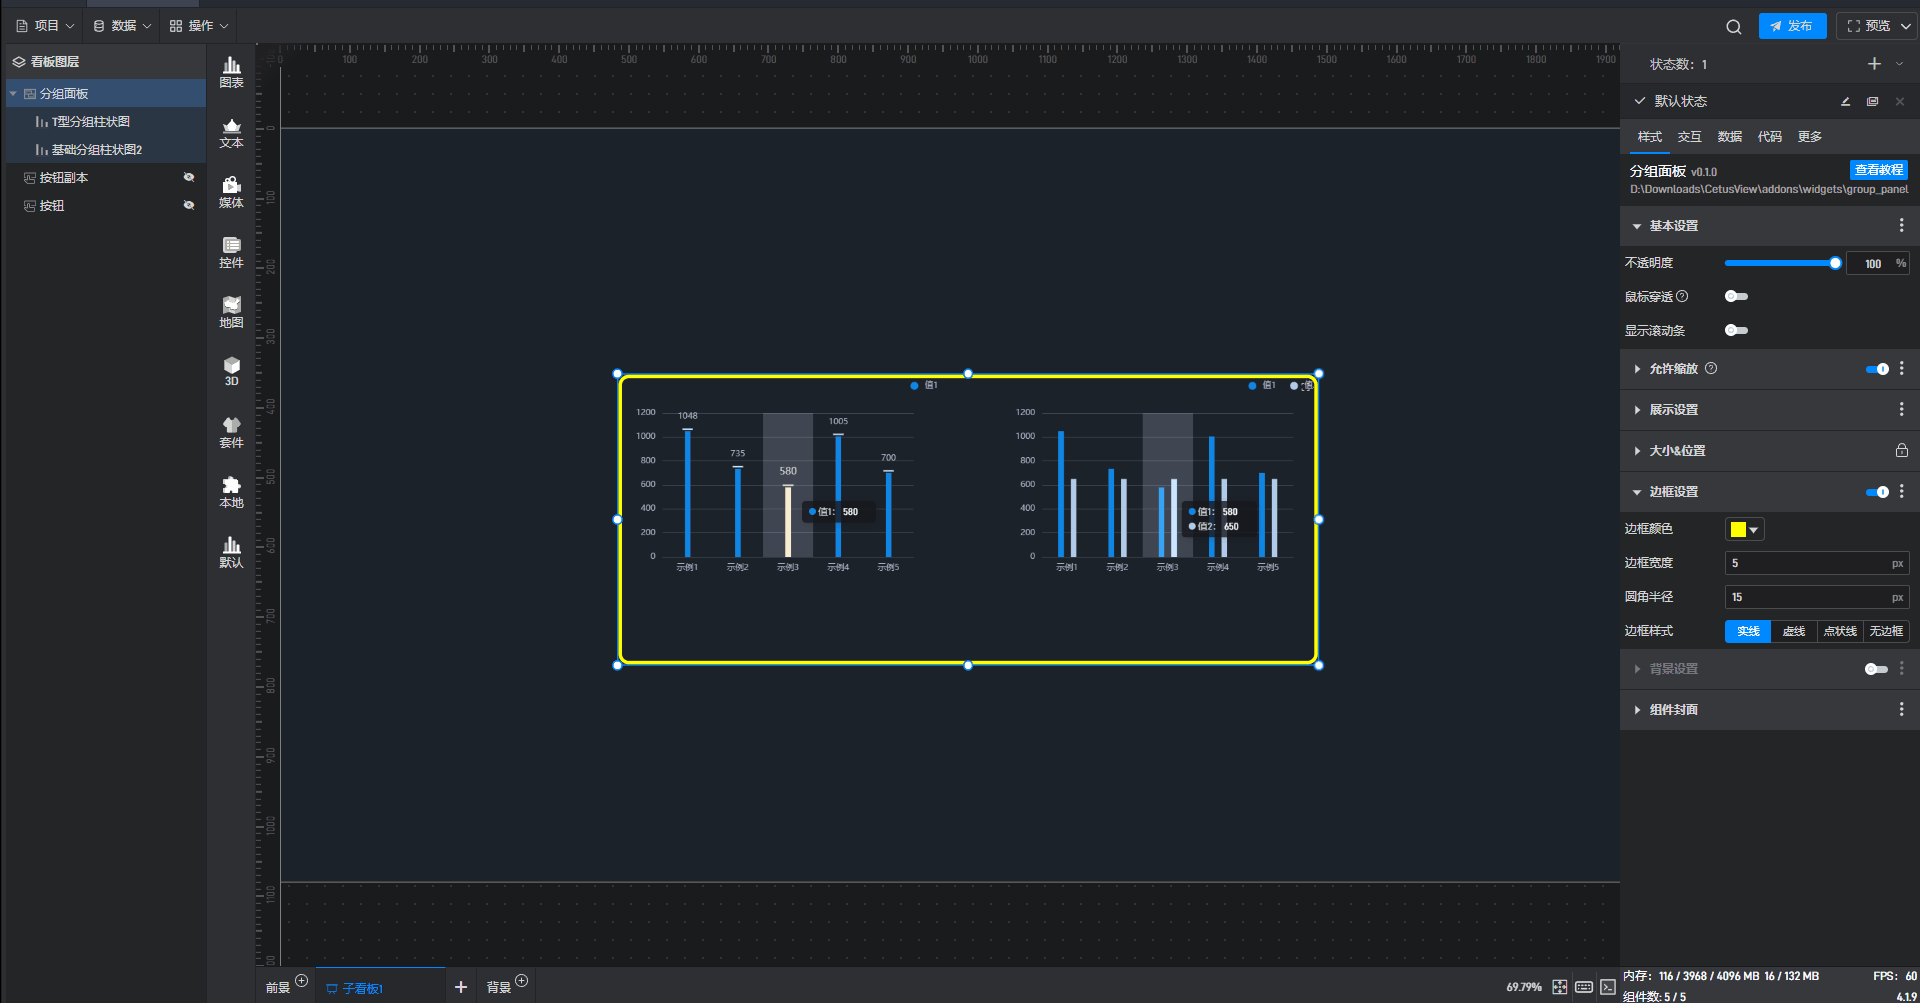Screen dimensions: 1920x1003
Task: Toggle 鼠标穿透 switch
Action: (x=1736, y=297)
